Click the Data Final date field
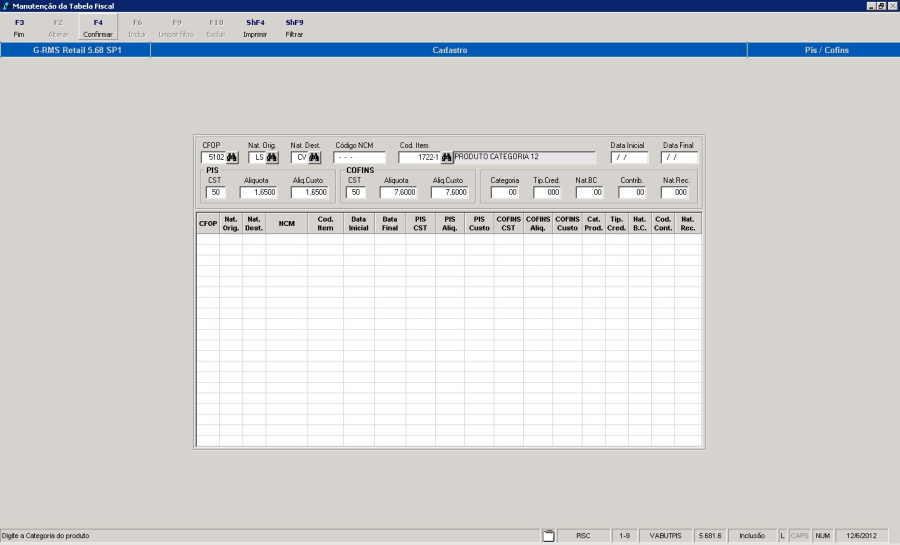Viewport: 900px width, 545px height. 679,157
